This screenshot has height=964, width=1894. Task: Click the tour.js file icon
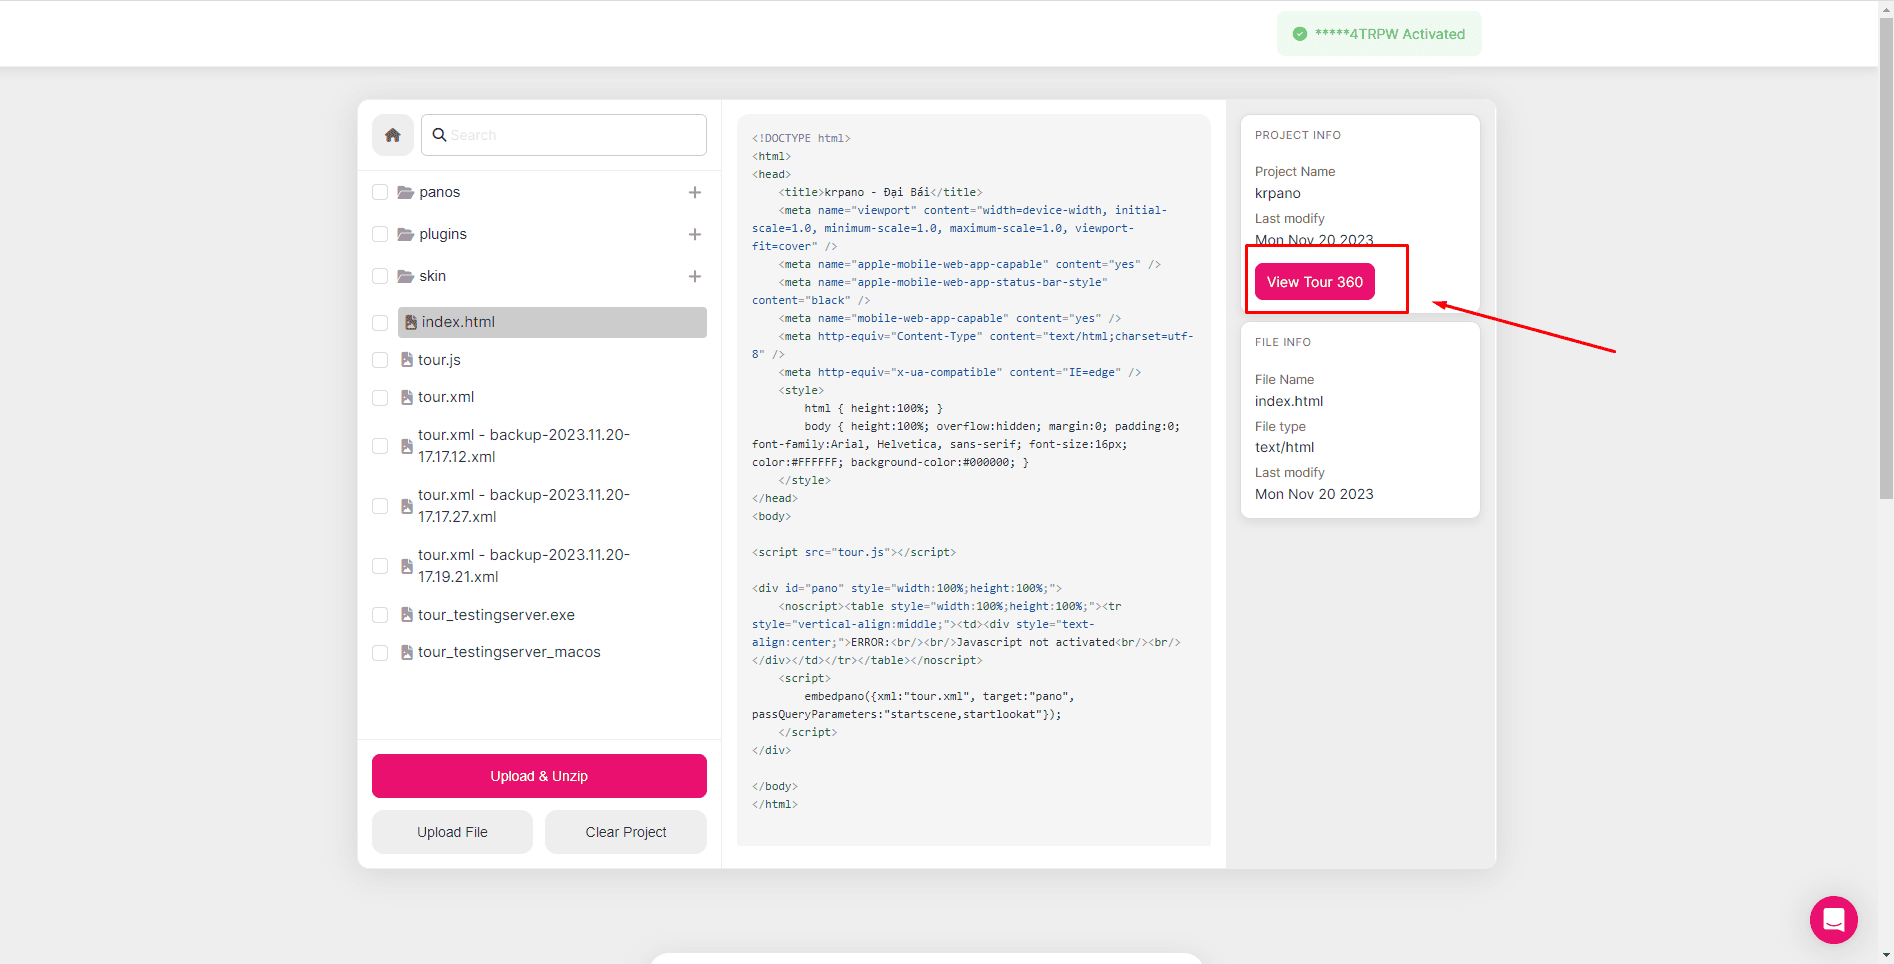(x=407, y=360)
